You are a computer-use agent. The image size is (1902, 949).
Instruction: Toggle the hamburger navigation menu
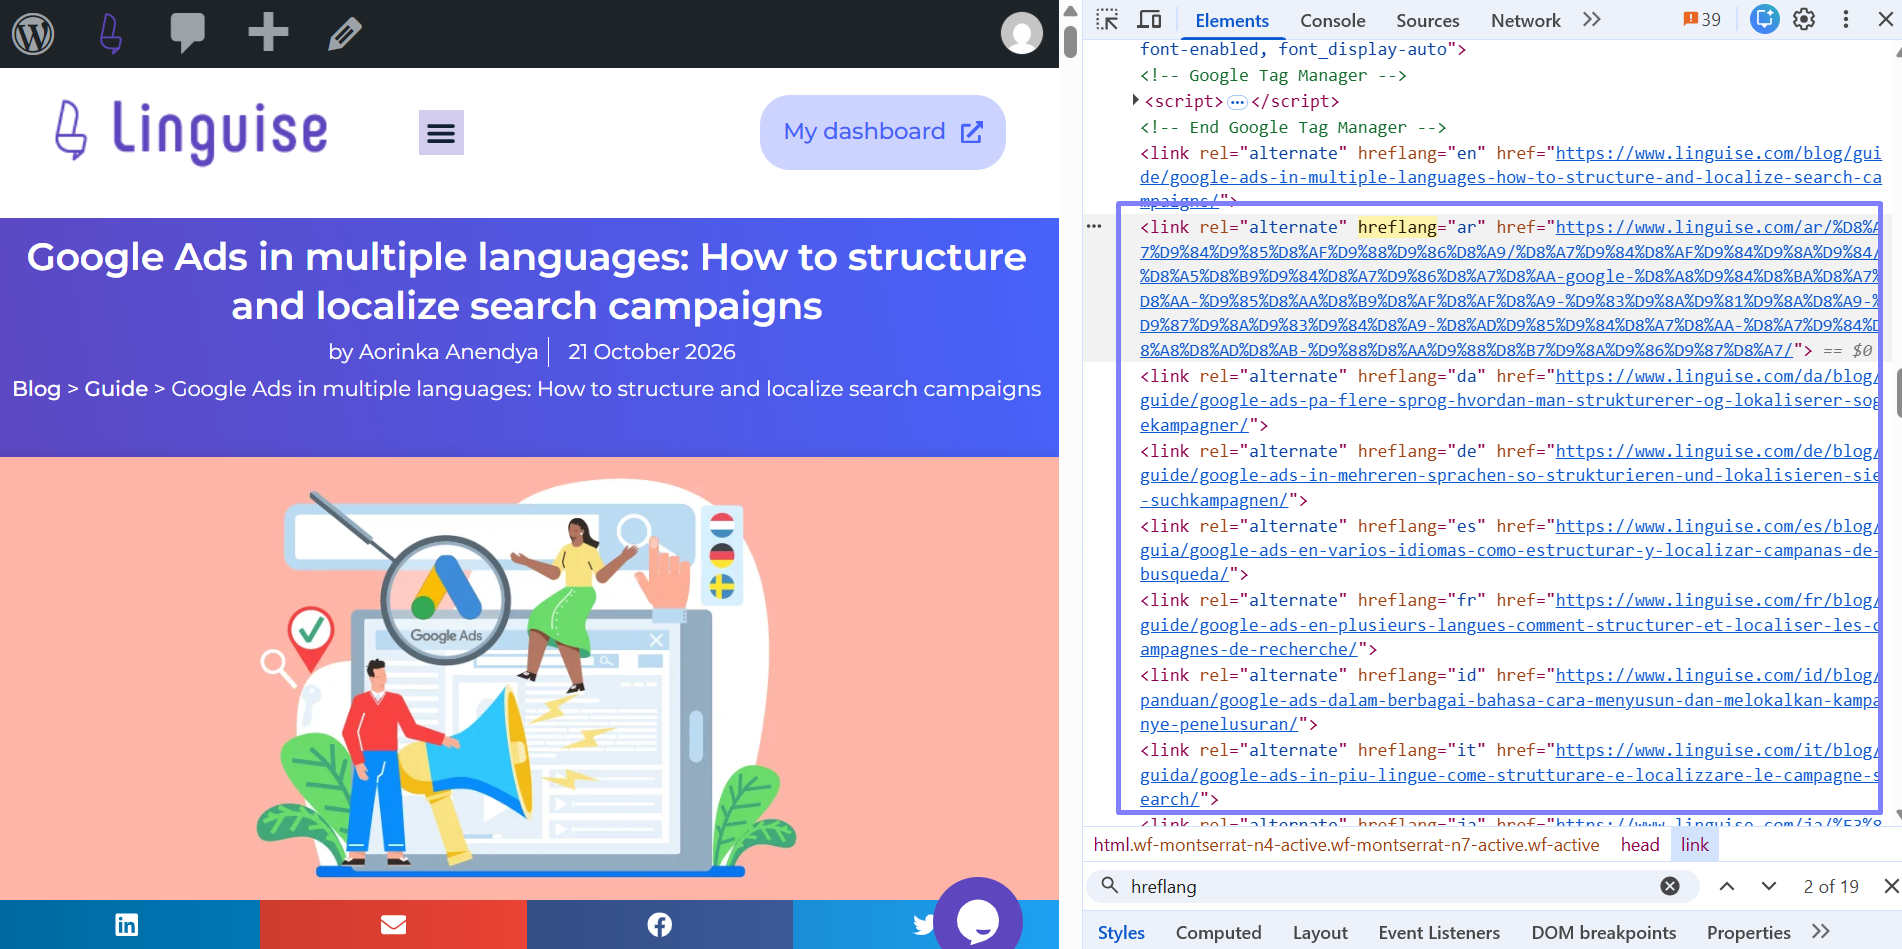[x=441, y=133]
